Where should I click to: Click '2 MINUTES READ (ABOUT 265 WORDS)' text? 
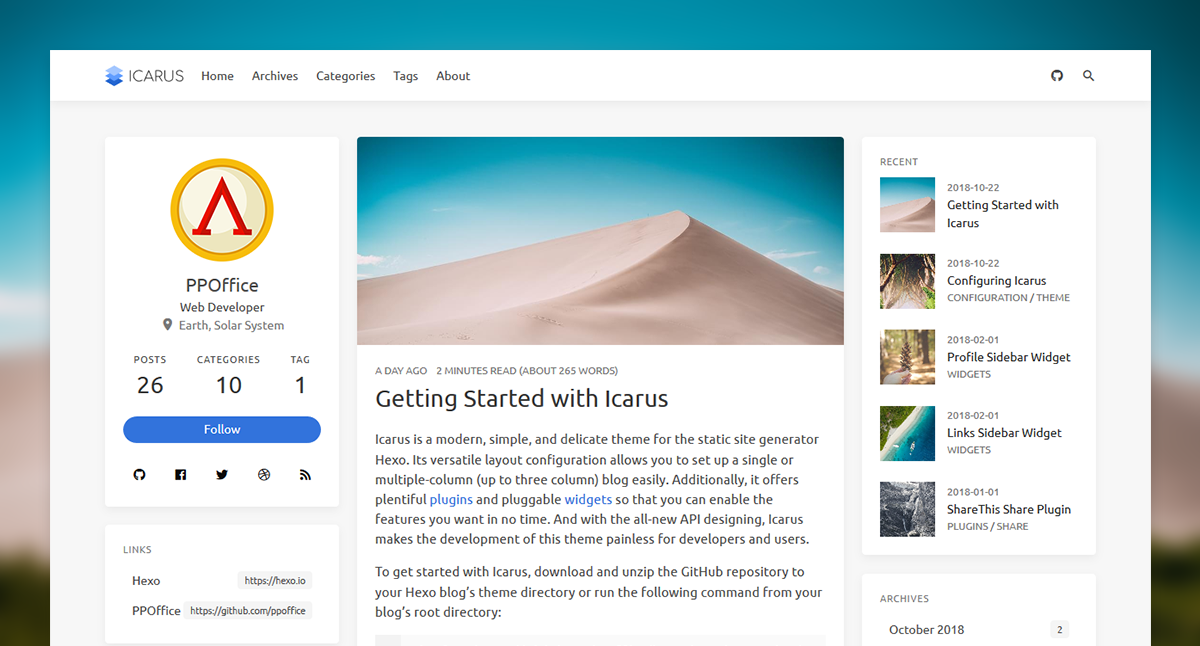click(527, 370)
